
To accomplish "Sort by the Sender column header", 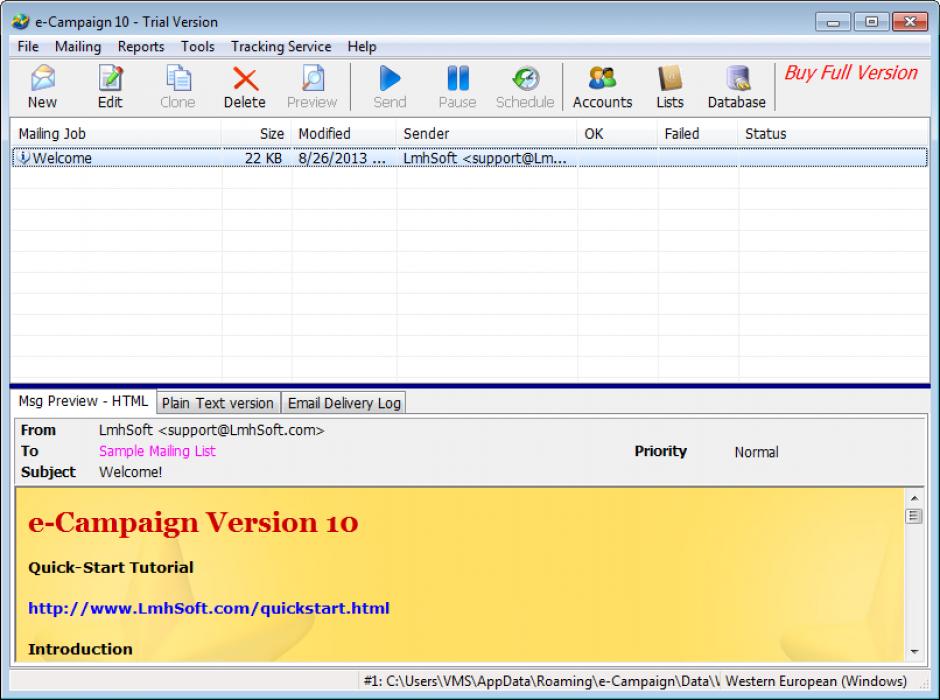I will click(486, 134).
